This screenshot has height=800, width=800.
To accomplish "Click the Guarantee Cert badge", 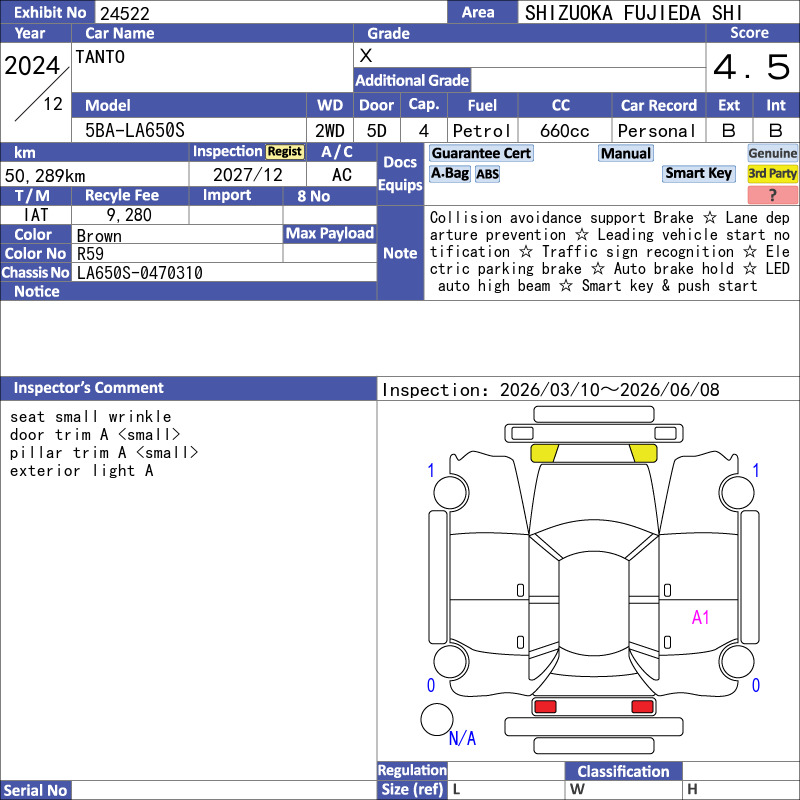I will click(x=481, y=153).
